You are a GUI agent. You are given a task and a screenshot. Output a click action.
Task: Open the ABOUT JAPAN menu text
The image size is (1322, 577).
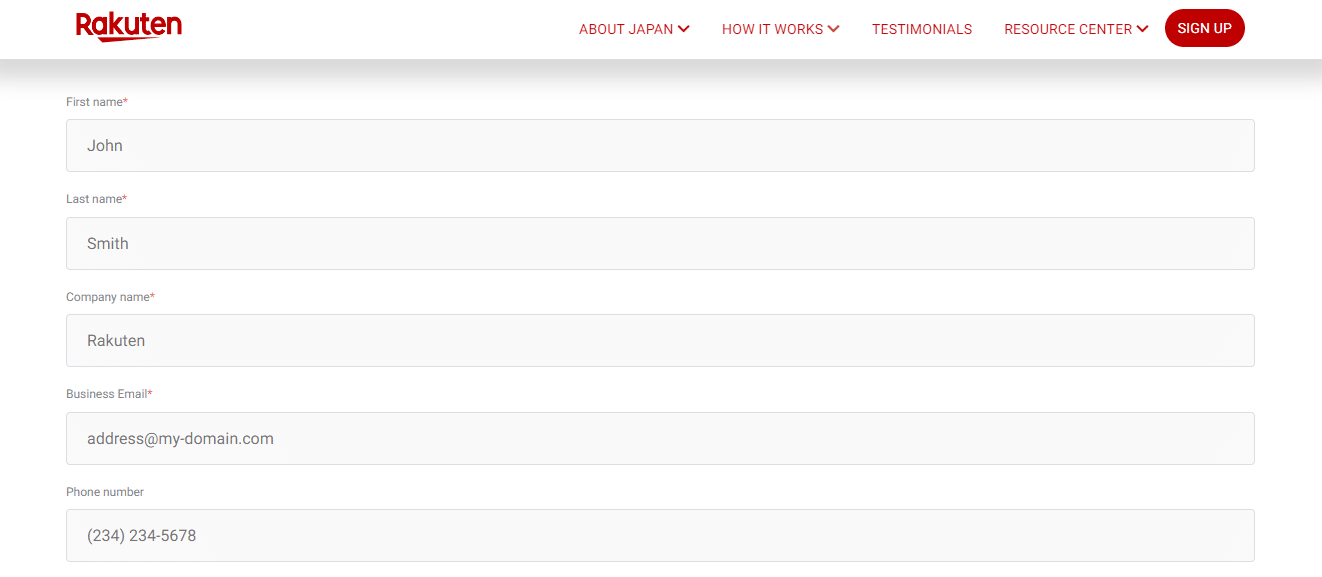[626, 29]
